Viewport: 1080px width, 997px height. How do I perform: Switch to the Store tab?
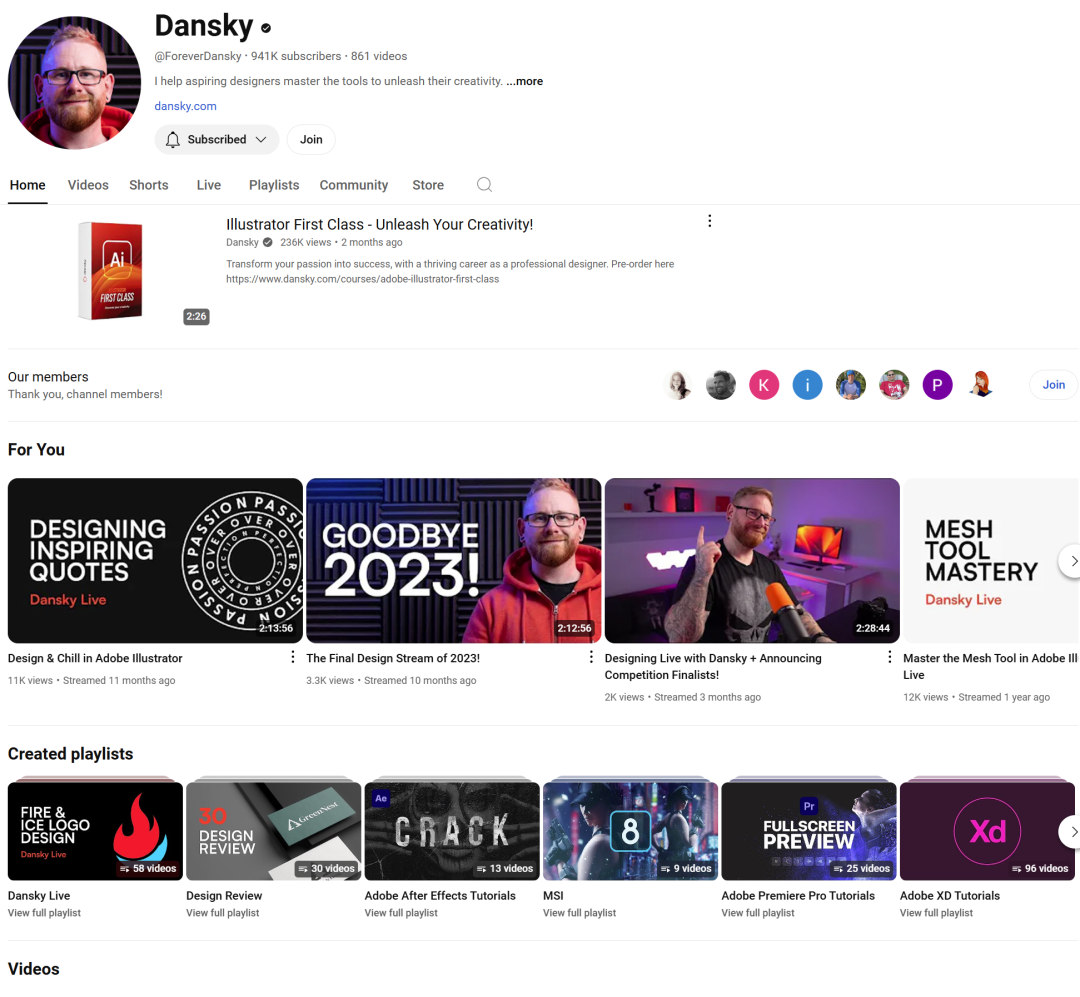[x=428, y=185]
